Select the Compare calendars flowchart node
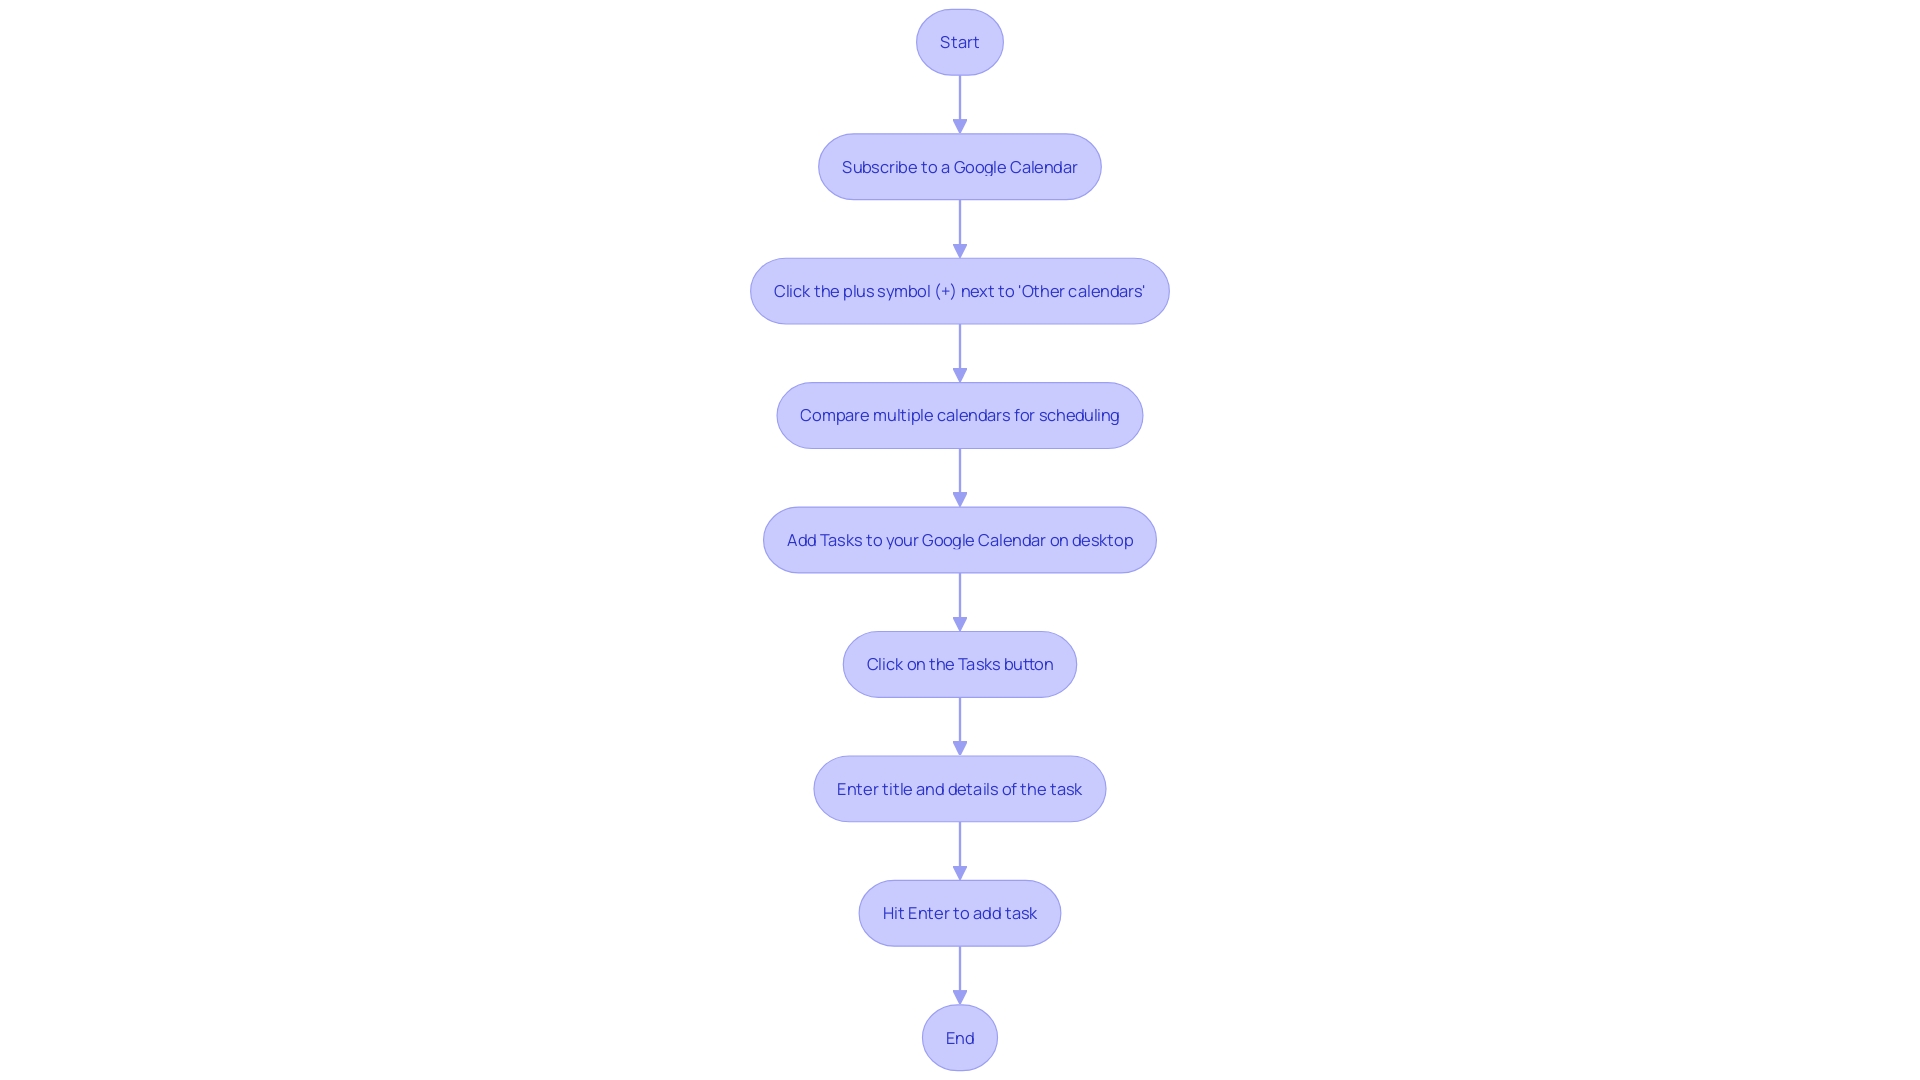The image size is (1920, 1080). pyautogui.click(x=960, y=415)
